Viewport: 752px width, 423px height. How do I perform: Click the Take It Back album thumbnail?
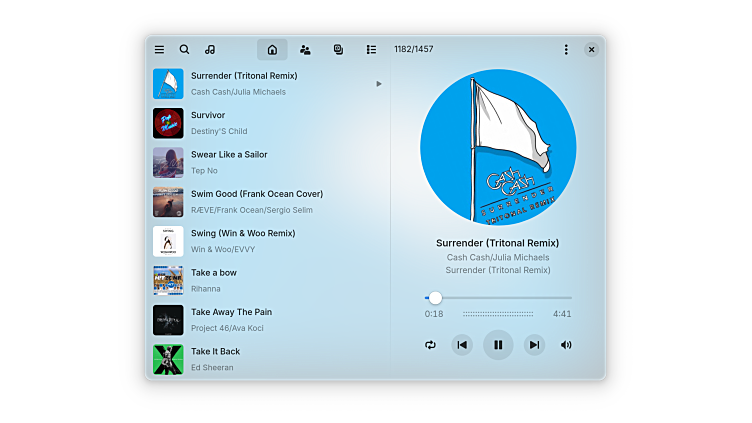pyautogui.click(x=168, y=359)
